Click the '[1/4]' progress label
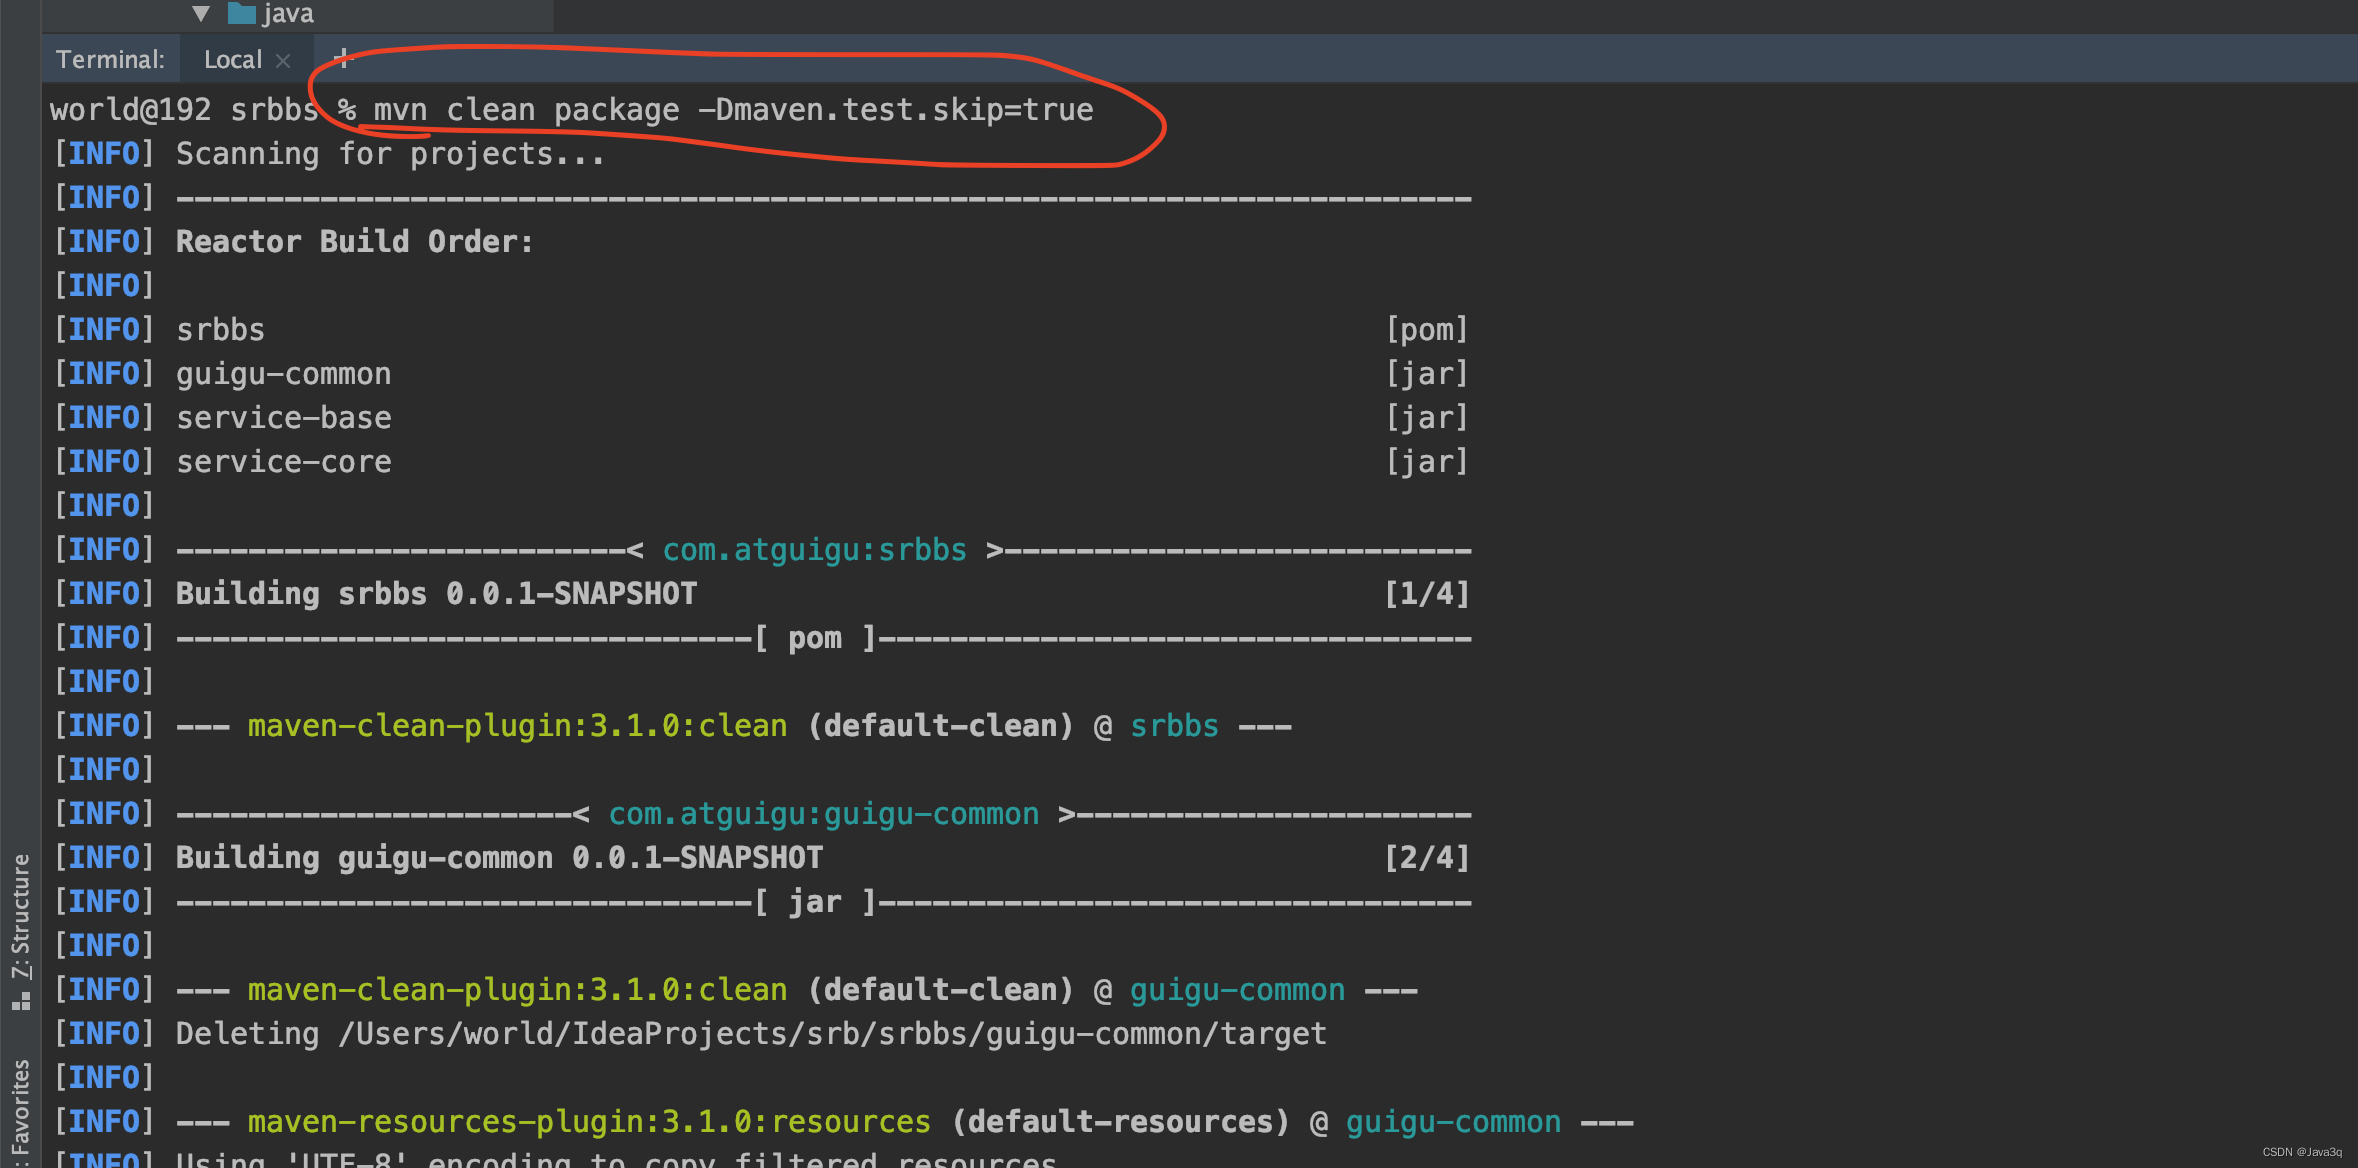This screenshot has height=1168, width=2358. click(1427, 594)
